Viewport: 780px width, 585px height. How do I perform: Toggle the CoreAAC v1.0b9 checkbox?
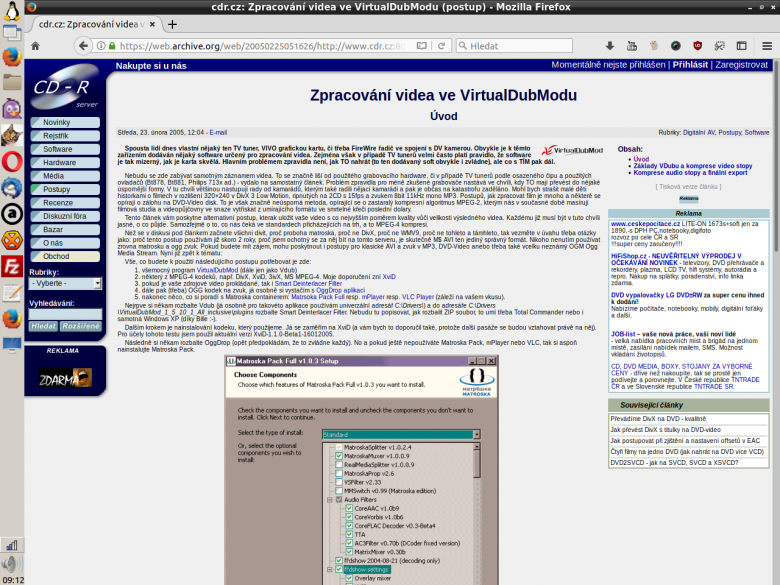[x=349, y=508]
